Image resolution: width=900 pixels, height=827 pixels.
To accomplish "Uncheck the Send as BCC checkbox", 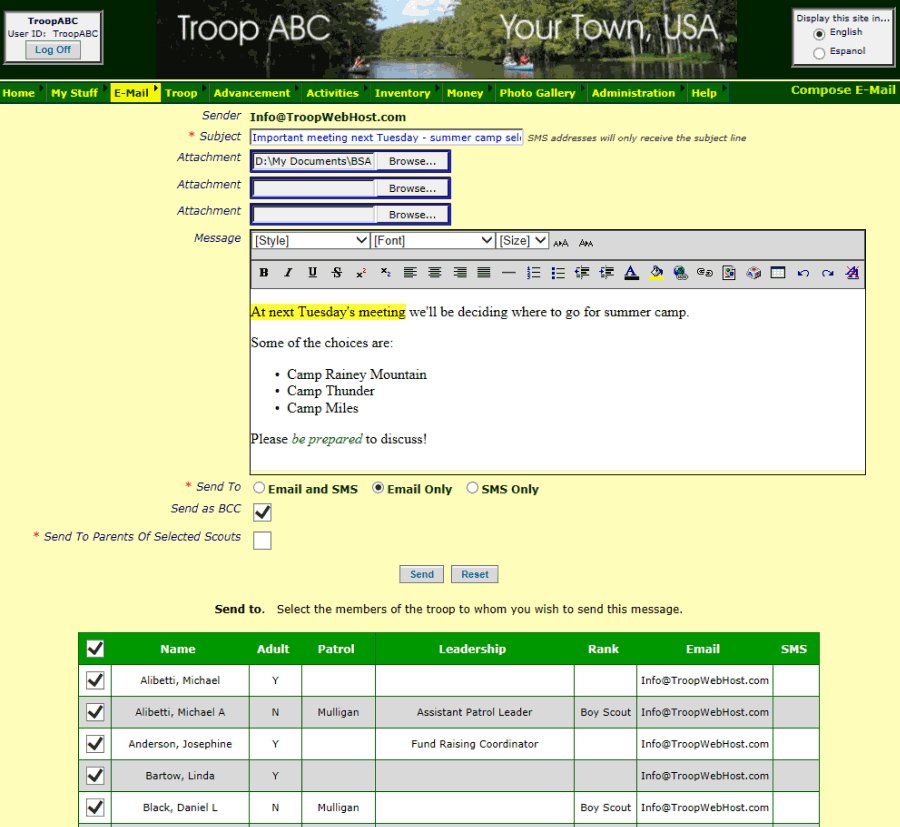I will pyautogui.click(x=262, y=512).
